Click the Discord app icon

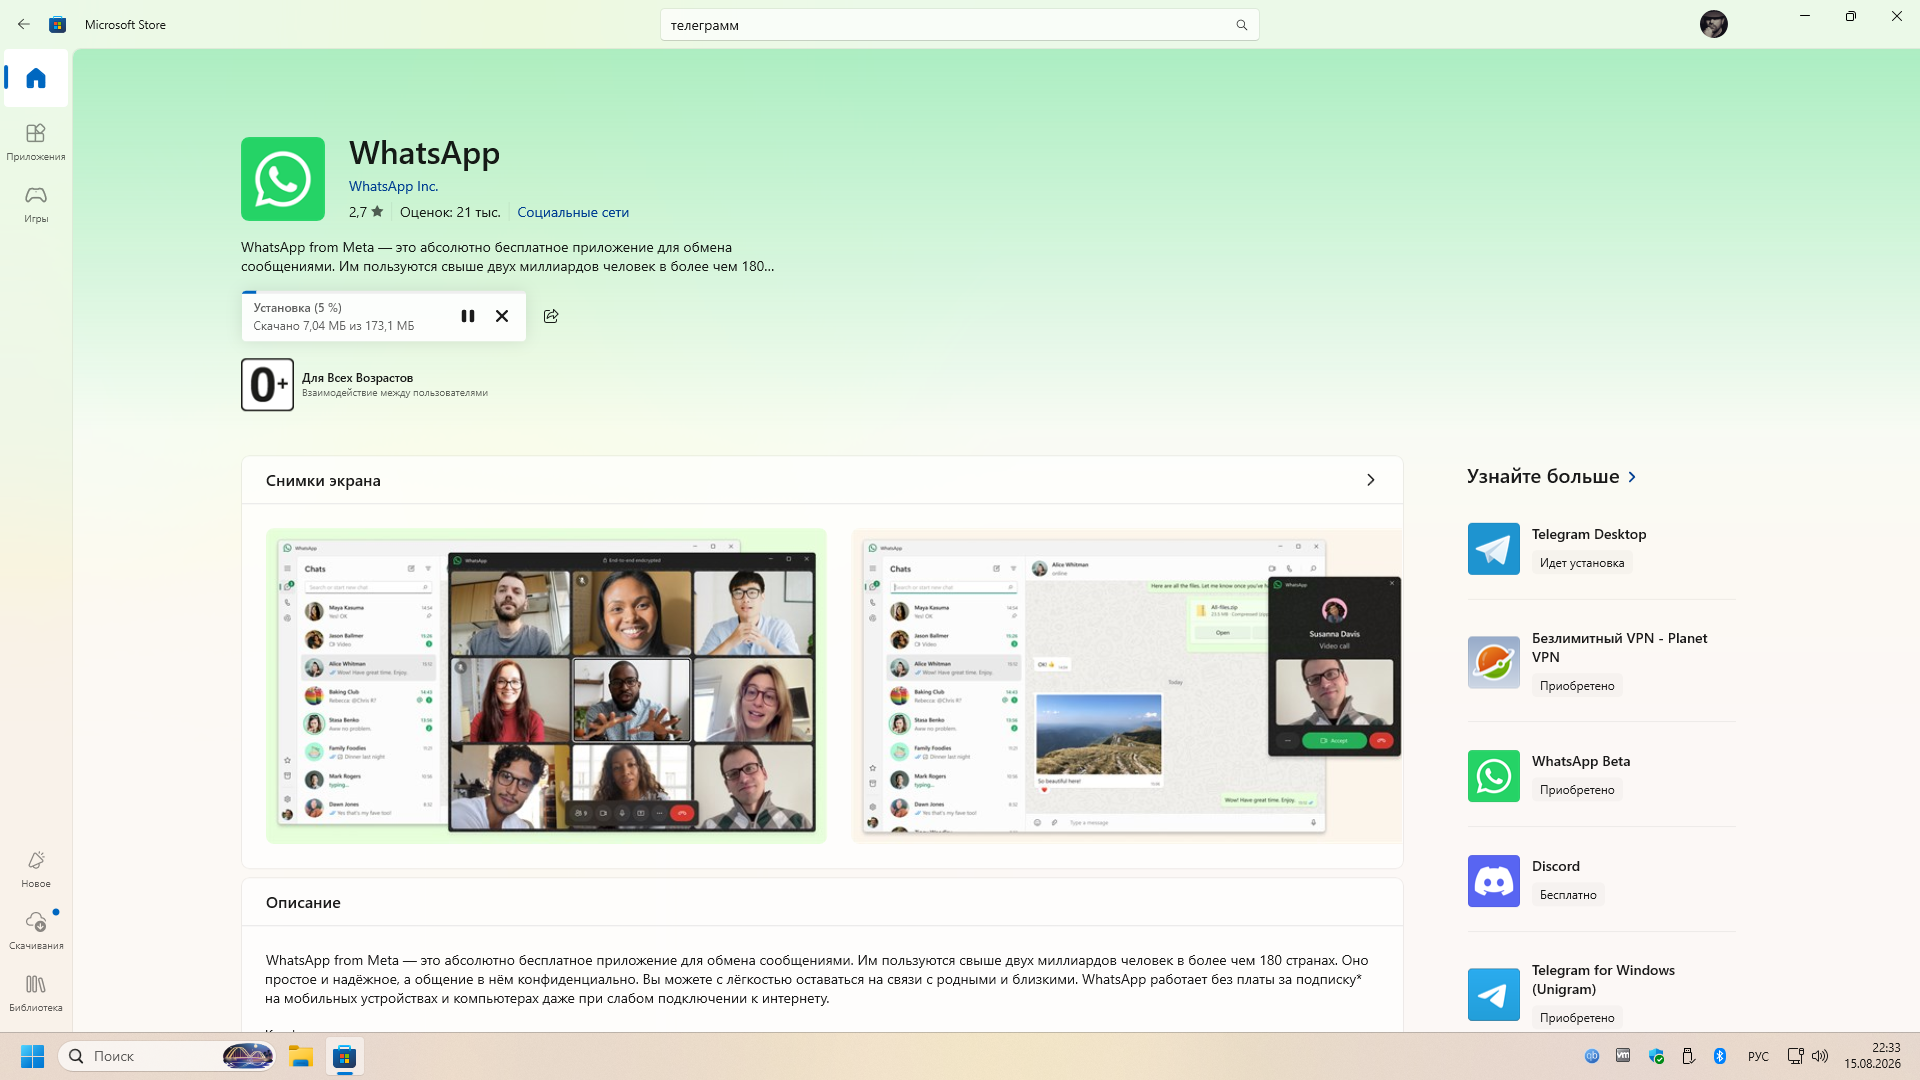(x=1494, y=881)
